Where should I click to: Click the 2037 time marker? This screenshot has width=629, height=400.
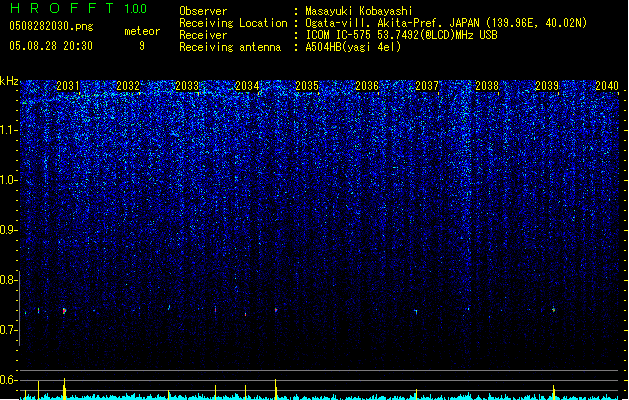pyautogui.click(x=427, y=86)
